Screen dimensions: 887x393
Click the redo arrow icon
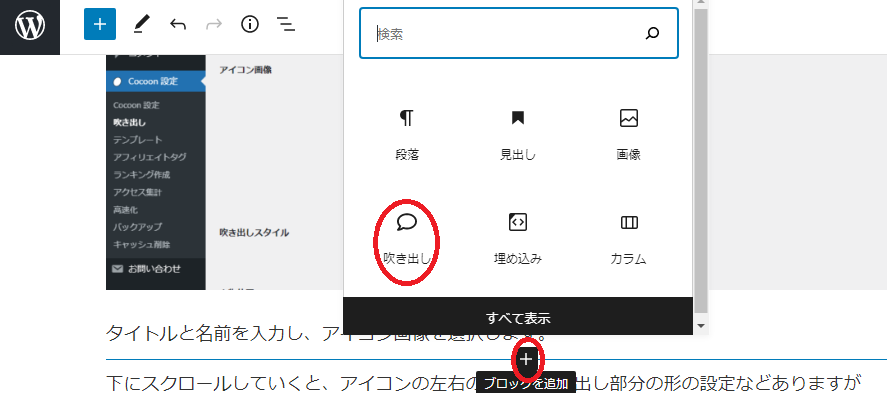coord(214,24)
